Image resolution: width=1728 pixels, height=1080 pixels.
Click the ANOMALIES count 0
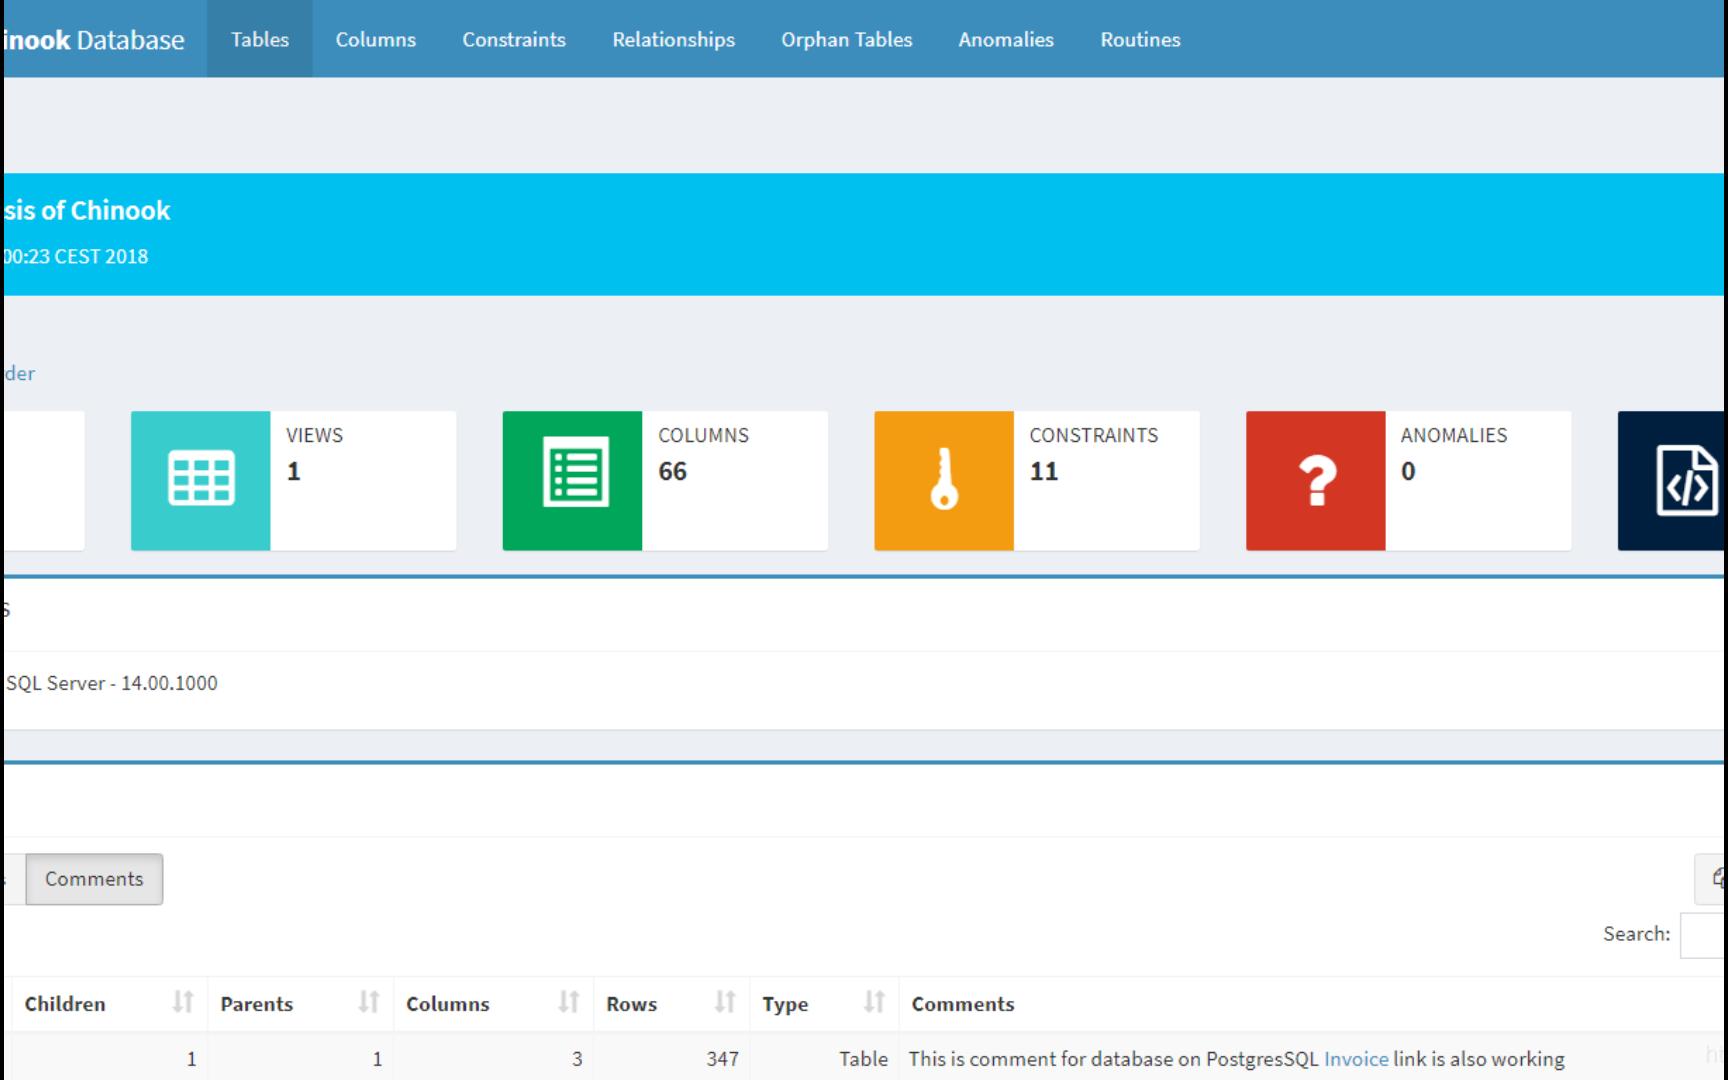(x=1408, y=471)
